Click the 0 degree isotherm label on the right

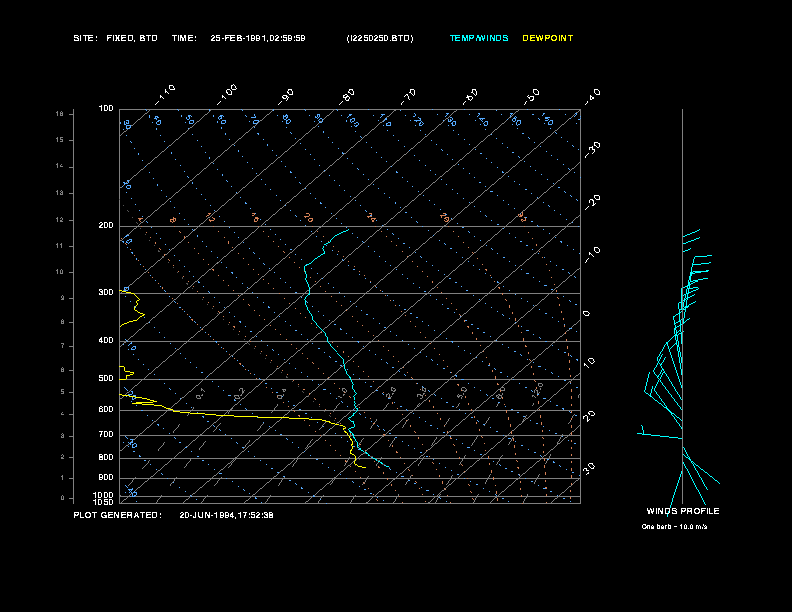tap(586, 314)
